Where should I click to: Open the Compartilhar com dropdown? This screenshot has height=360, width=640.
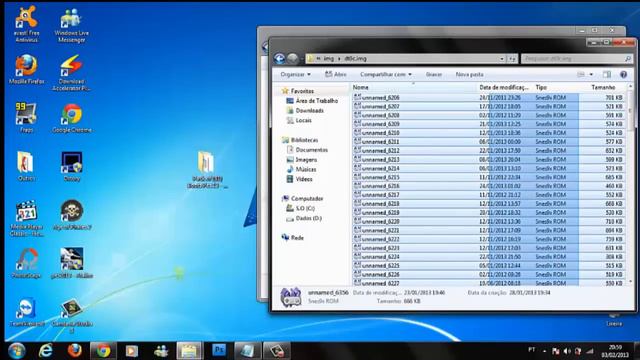(x=386, y=75)
